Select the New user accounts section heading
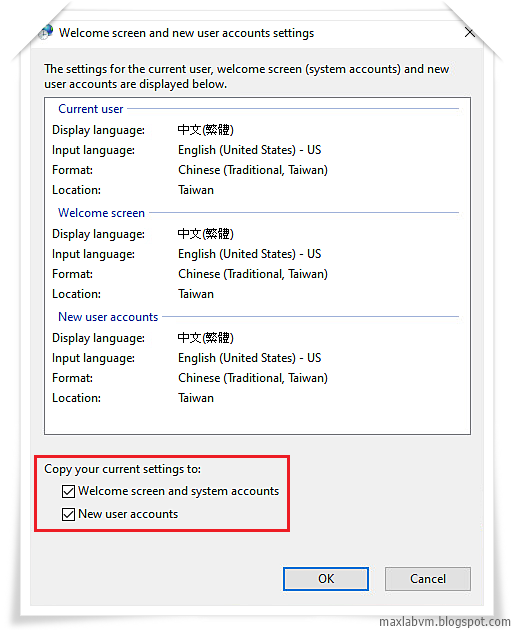This screenshot has height=630, width=514. [108, 317]
